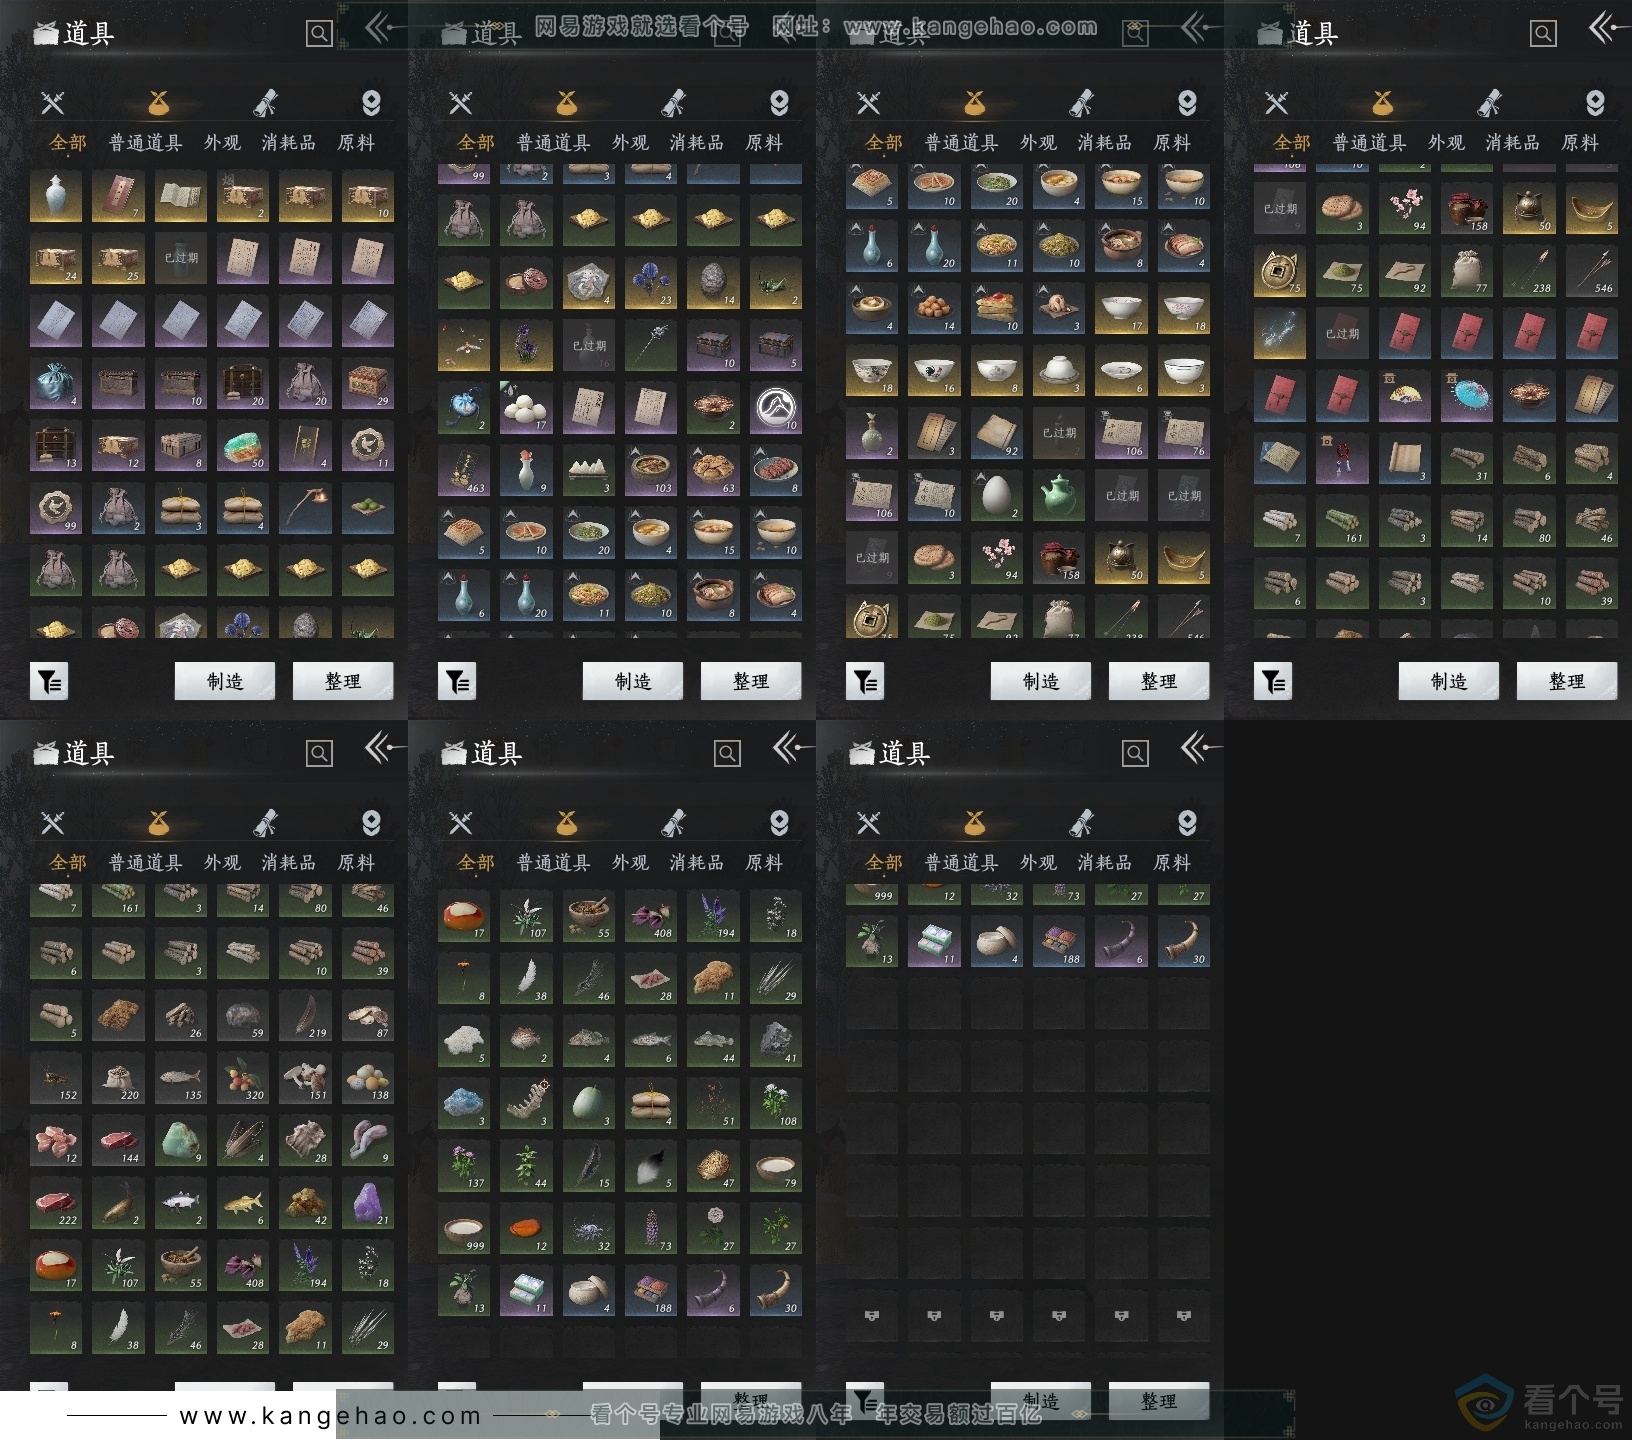1632x1440 pixels.
Task: Switch to 消耗品 tab in bottom-right panel
Action: [x=1104, y=863]
